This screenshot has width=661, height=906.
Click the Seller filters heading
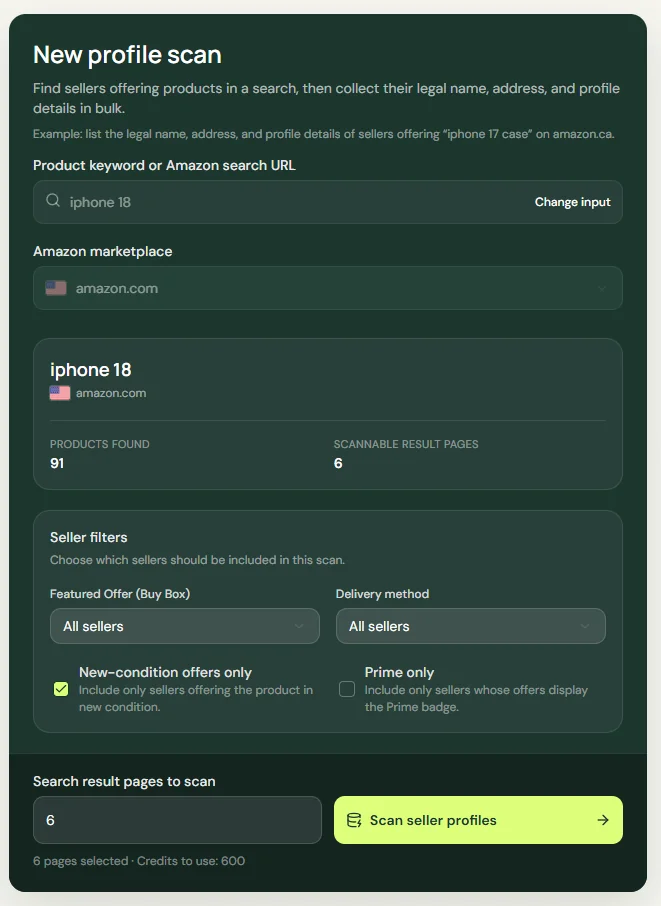(x=88, y=537)
